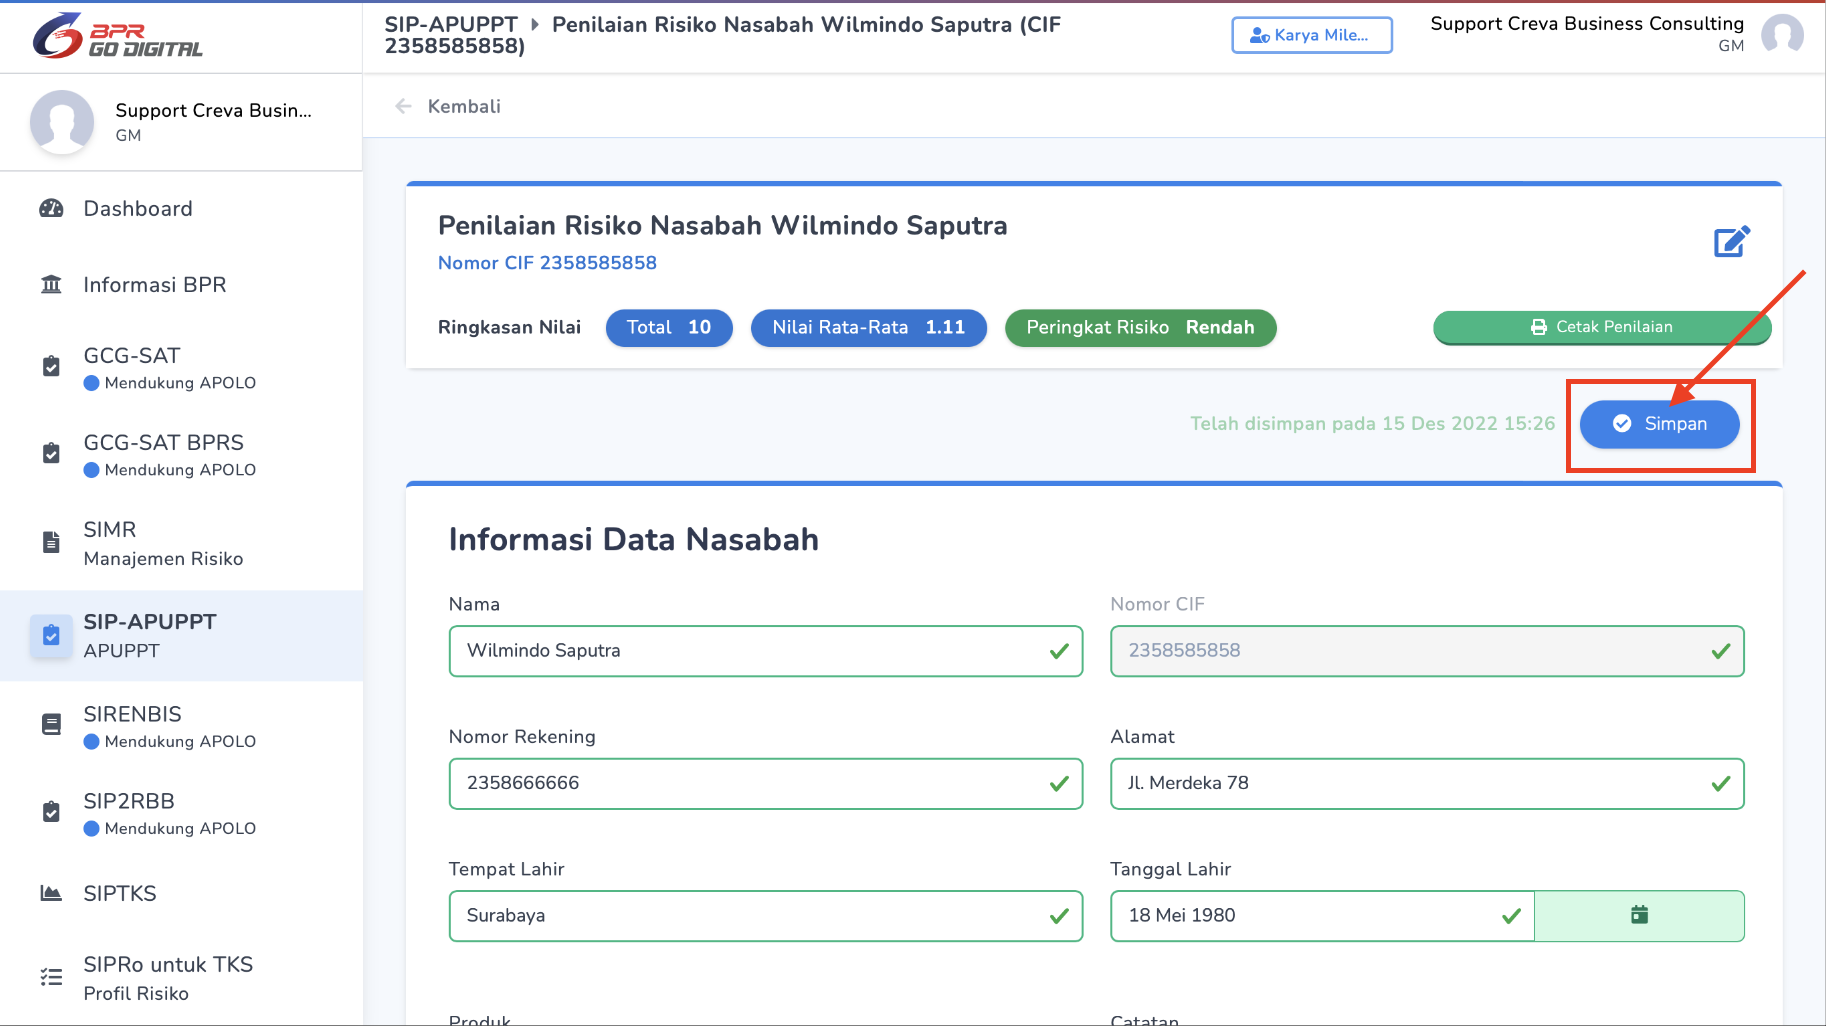This screenshot has height=1026, width=1826.
Task: Click the Alamat input field
Action: 1427,784
